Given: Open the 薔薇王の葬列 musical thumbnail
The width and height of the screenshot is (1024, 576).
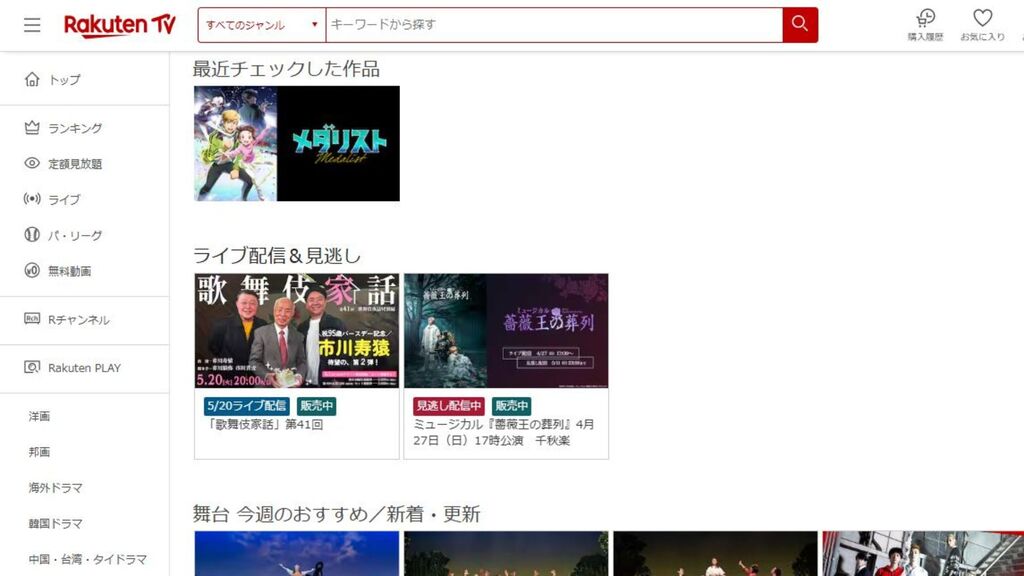Looking at the screenshot, I should pos(506,330).
